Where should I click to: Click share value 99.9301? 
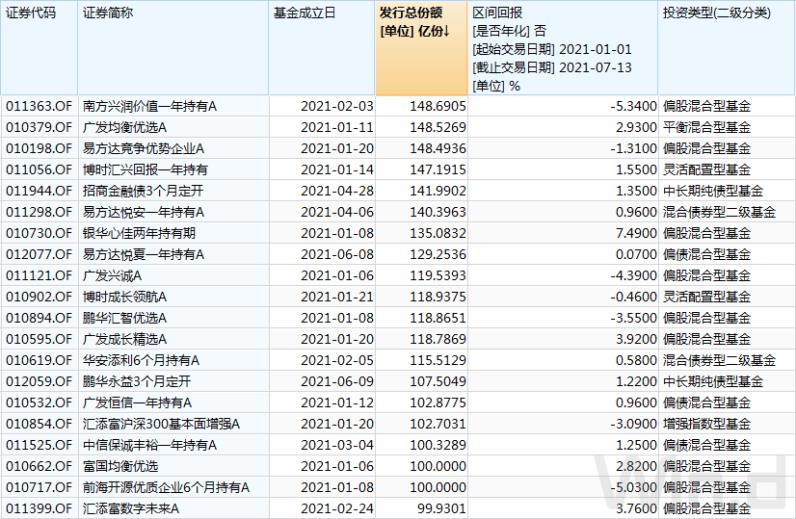(441, 508)
